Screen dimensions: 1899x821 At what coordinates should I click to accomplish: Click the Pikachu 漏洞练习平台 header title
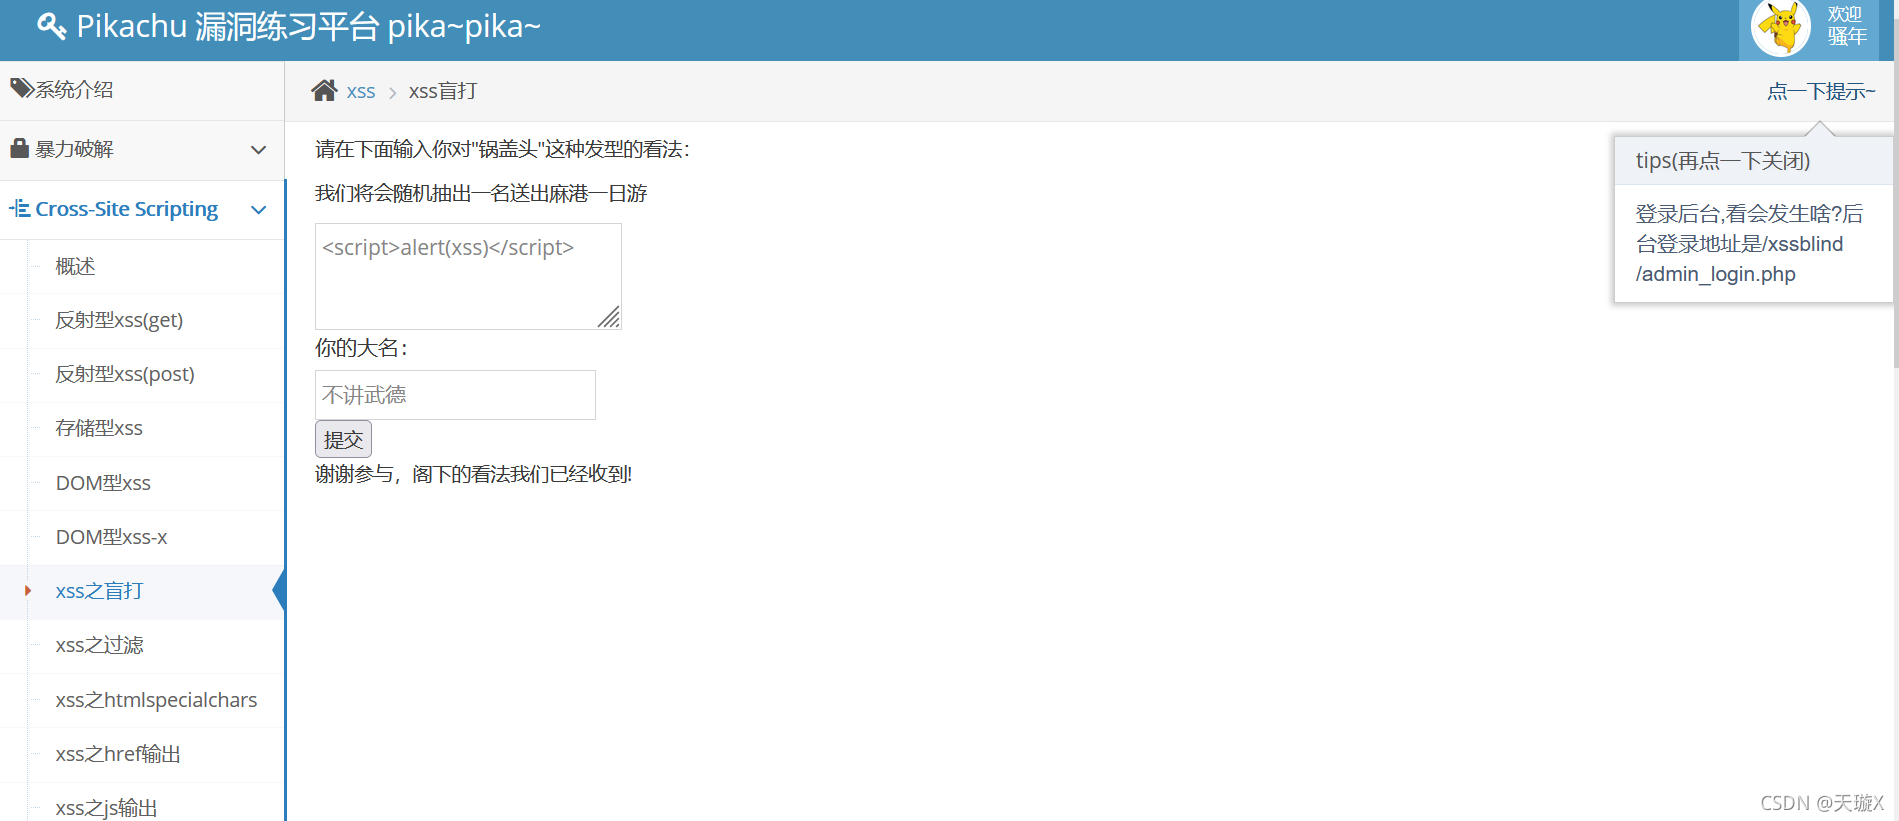(x=308, y=27)
